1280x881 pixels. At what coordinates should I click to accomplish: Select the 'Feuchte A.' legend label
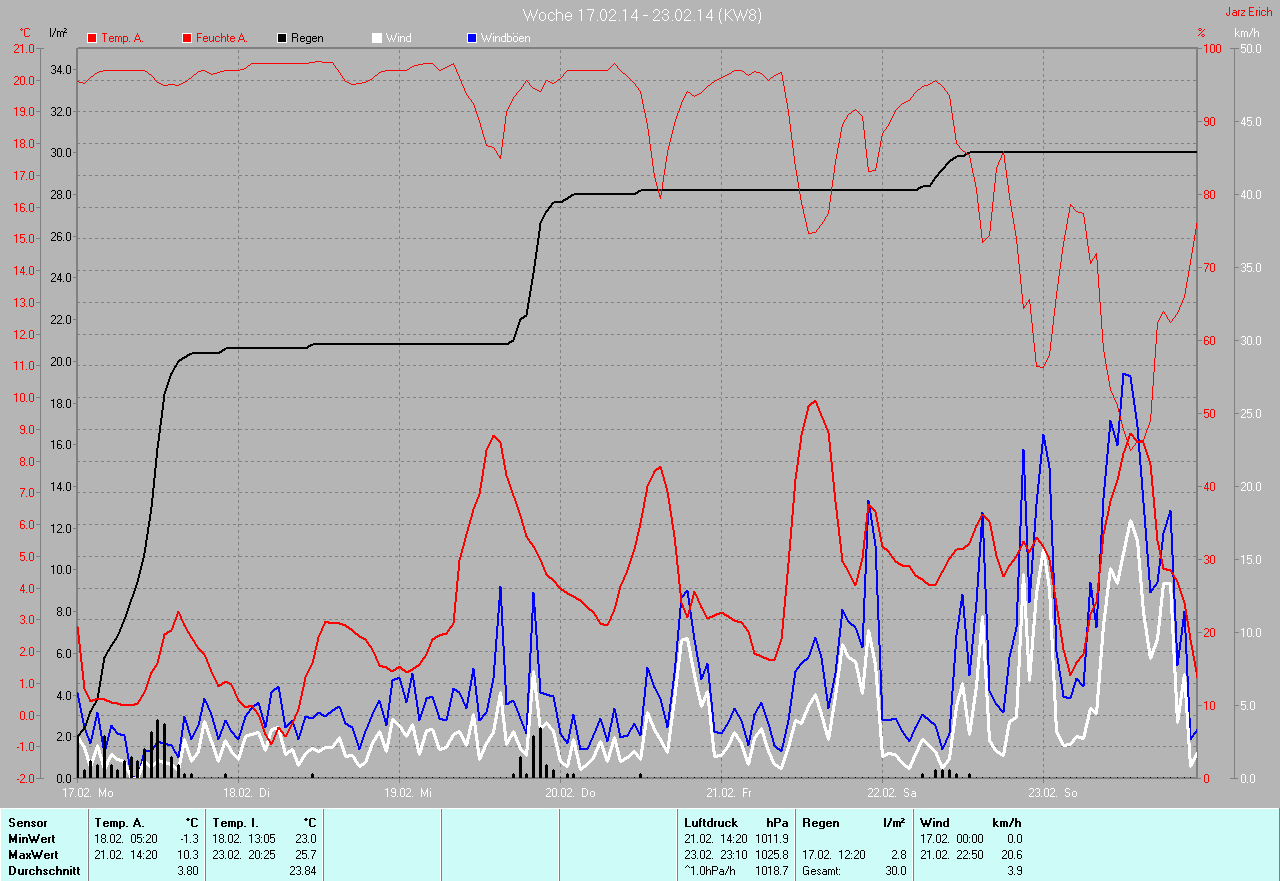[x=221, y=38]
